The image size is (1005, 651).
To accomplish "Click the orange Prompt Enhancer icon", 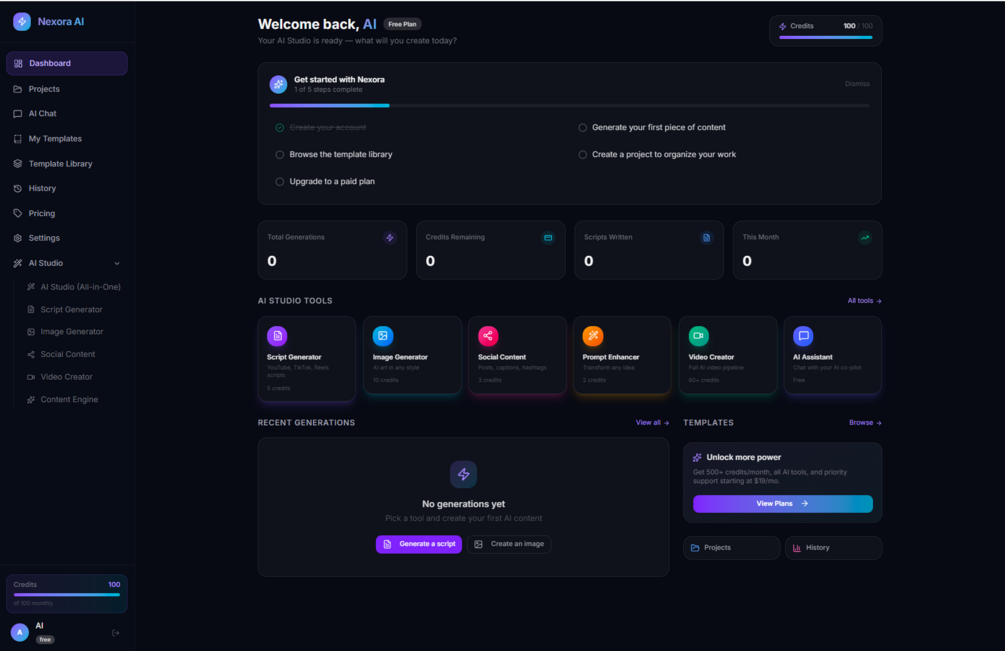I will pos(593,336).
